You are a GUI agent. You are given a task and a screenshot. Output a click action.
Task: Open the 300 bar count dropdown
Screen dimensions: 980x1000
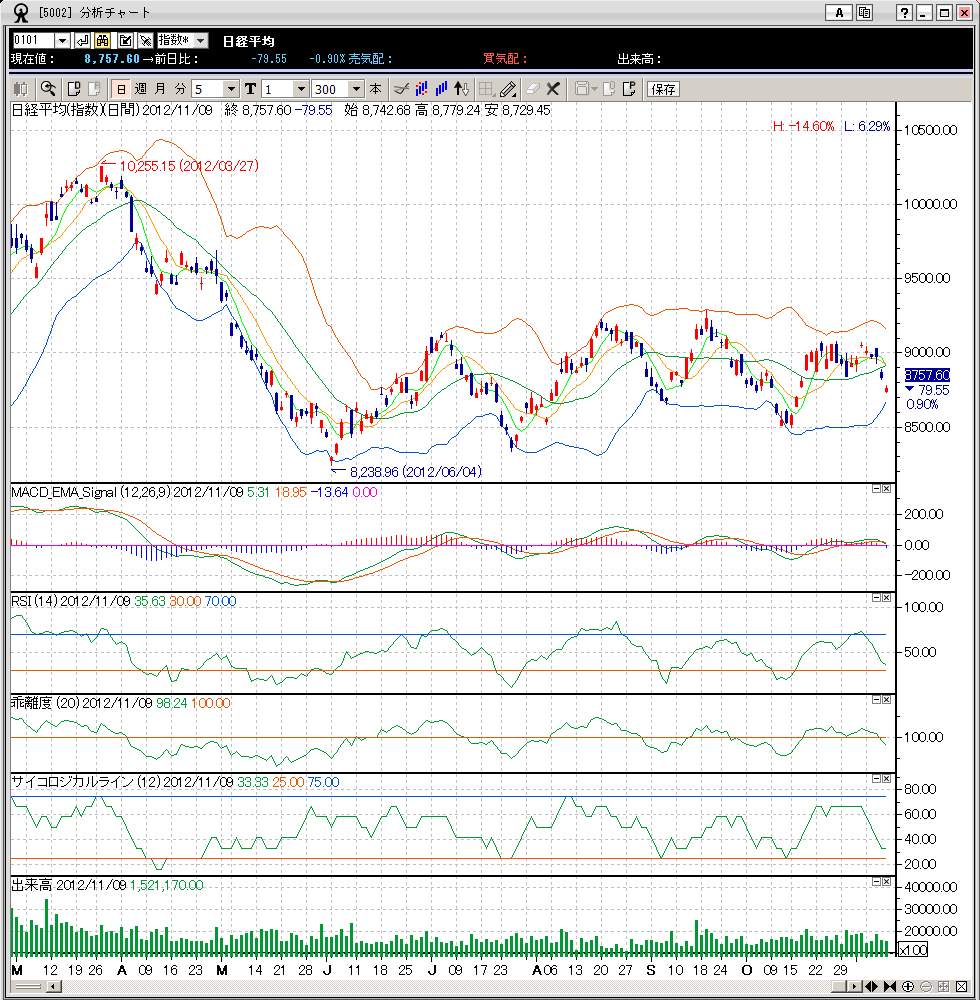tap(356, 88)
